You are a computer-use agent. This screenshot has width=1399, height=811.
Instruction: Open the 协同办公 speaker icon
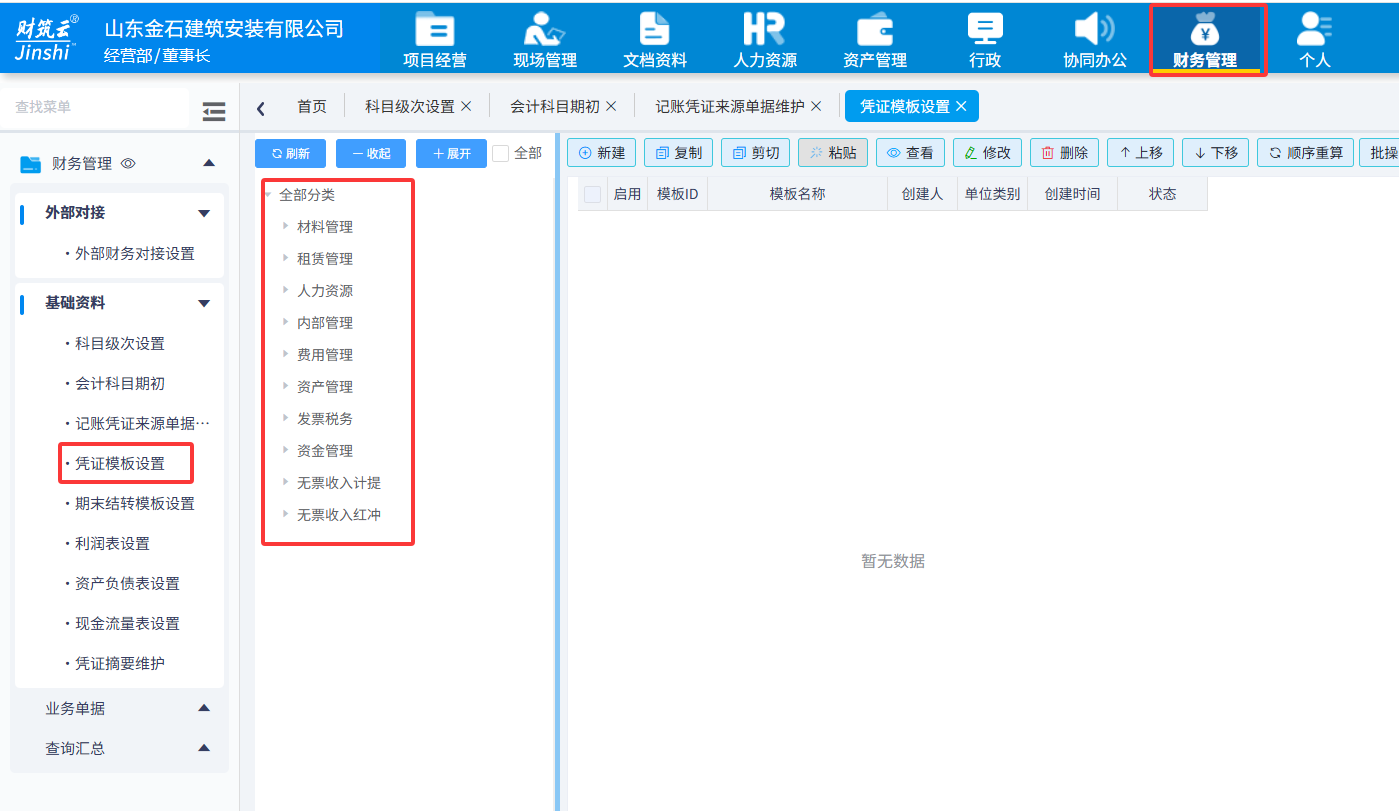tap(1095, 28)
